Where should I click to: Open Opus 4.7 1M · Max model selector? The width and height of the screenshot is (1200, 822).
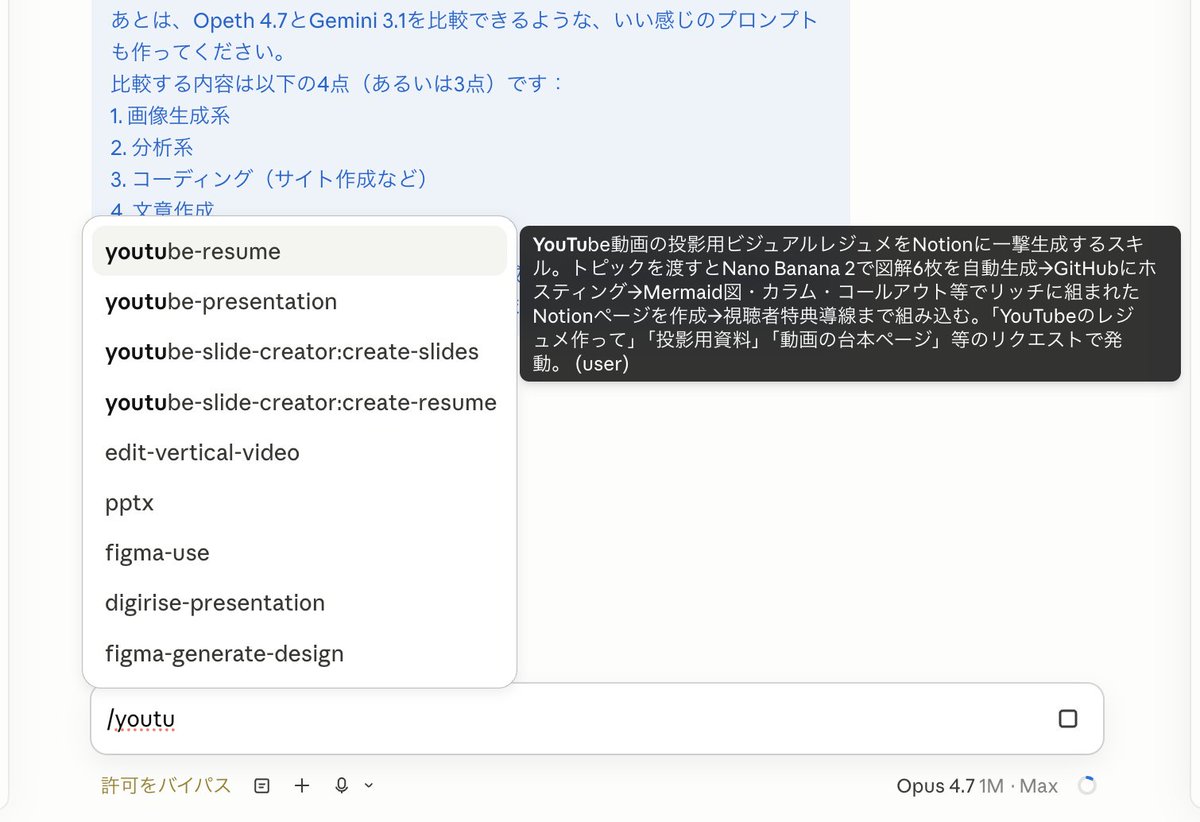pyautogui.click(x=977, y=786)
